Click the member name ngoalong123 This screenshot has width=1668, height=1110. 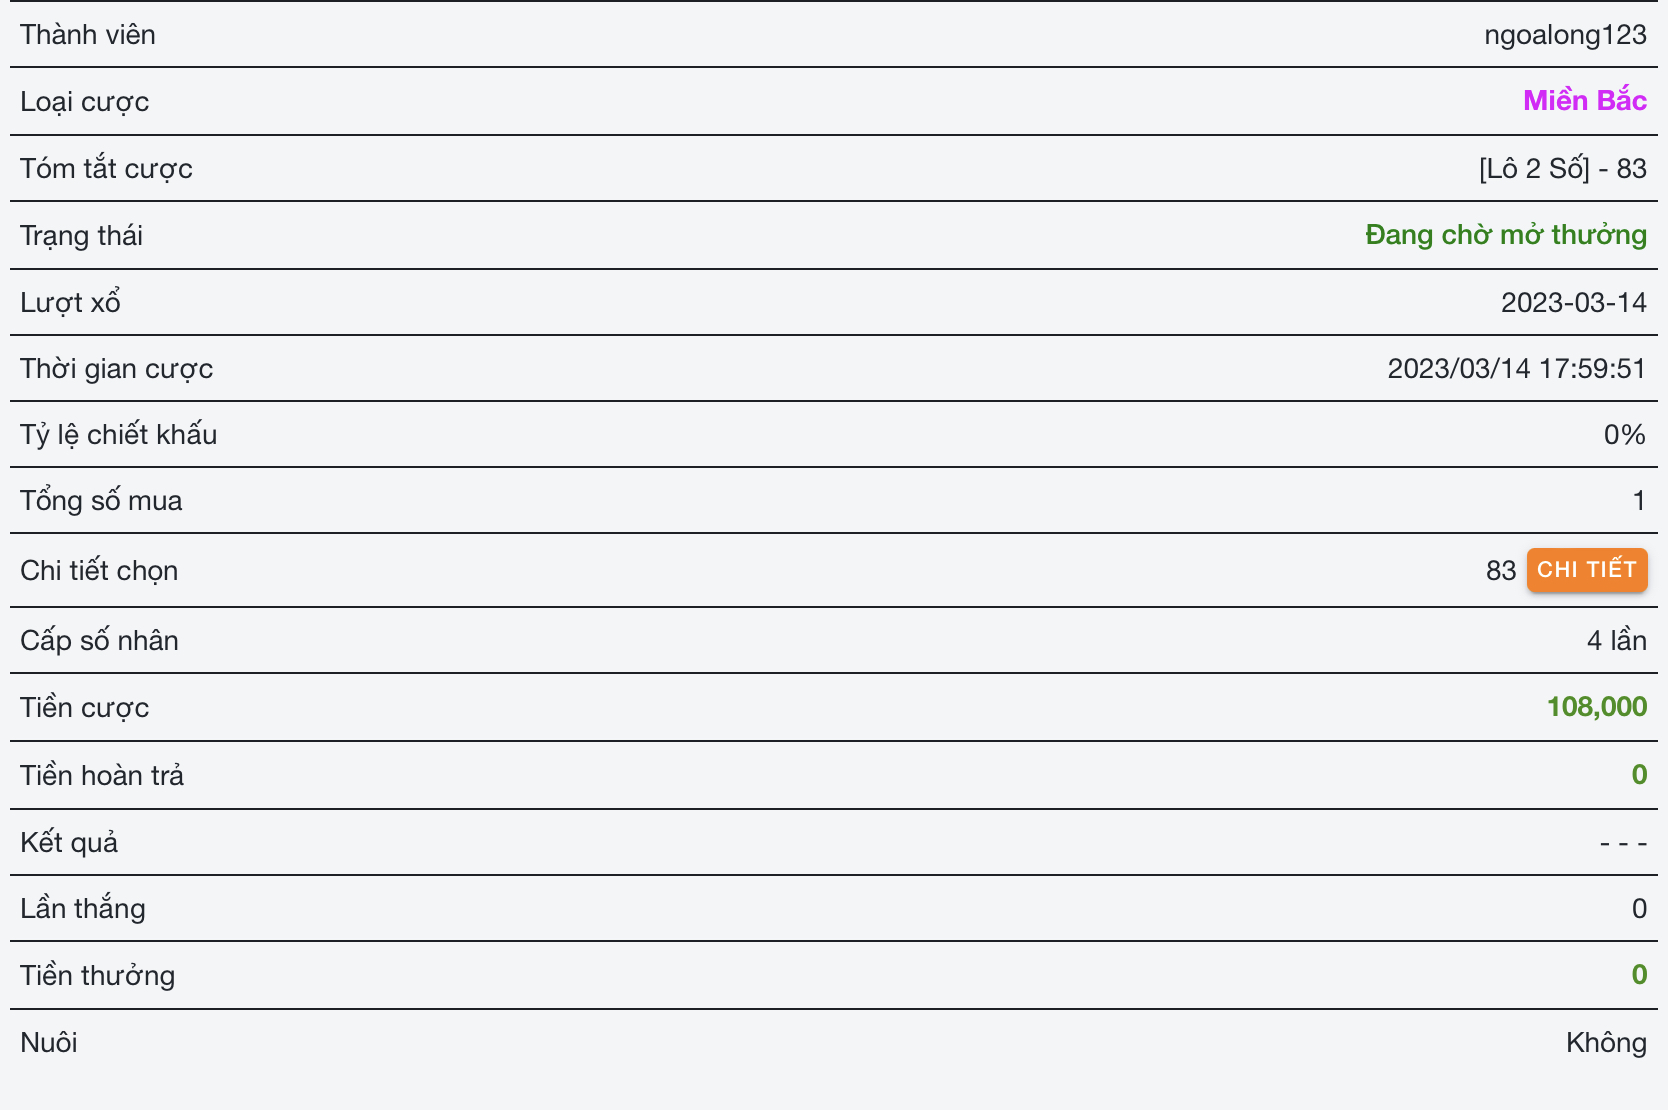point(1565,35)
